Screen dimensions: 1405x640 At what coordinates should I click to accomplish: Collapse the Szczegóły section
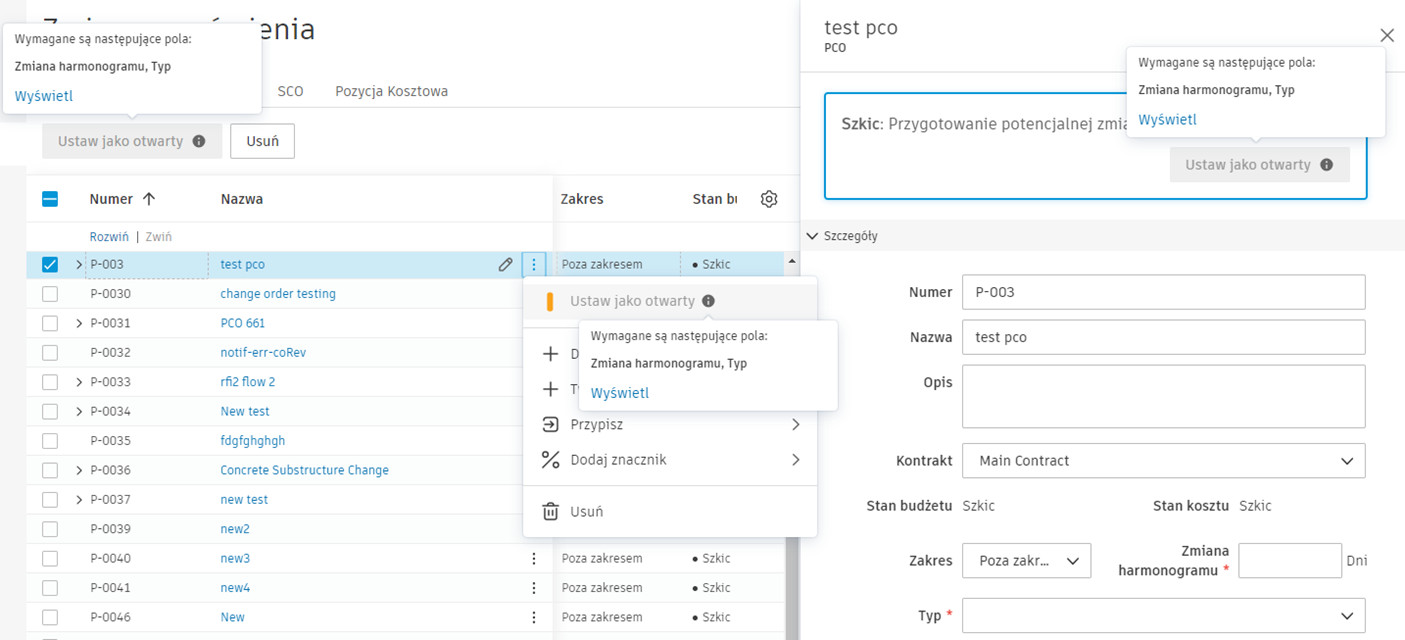[811, 236]
